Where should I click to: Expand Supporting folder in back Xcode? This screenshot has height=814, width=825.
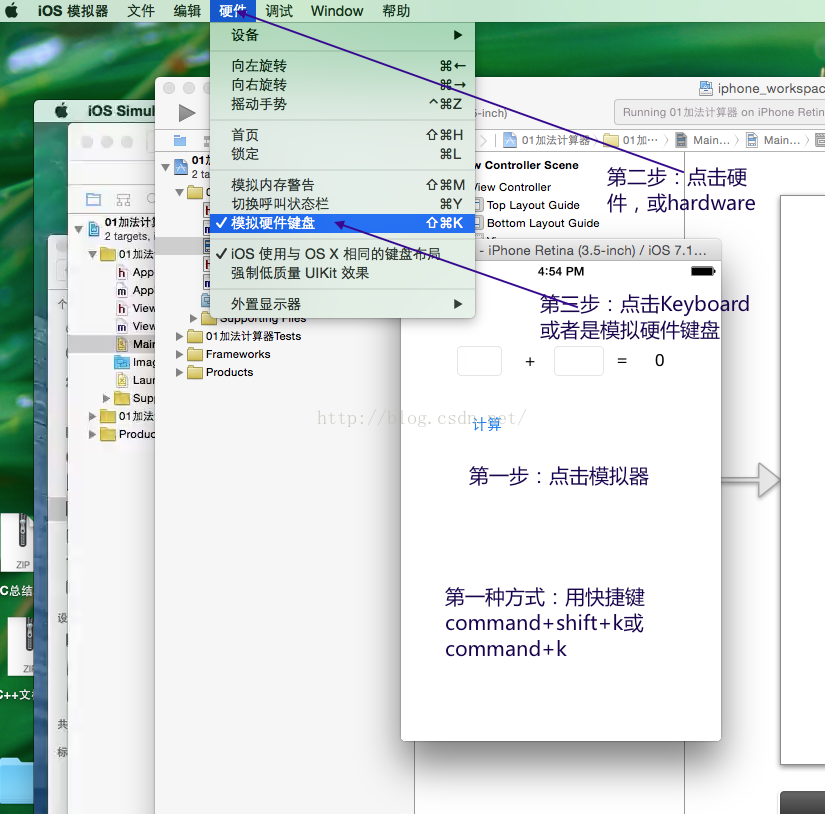pyautogui.click(x=106, y=398)
